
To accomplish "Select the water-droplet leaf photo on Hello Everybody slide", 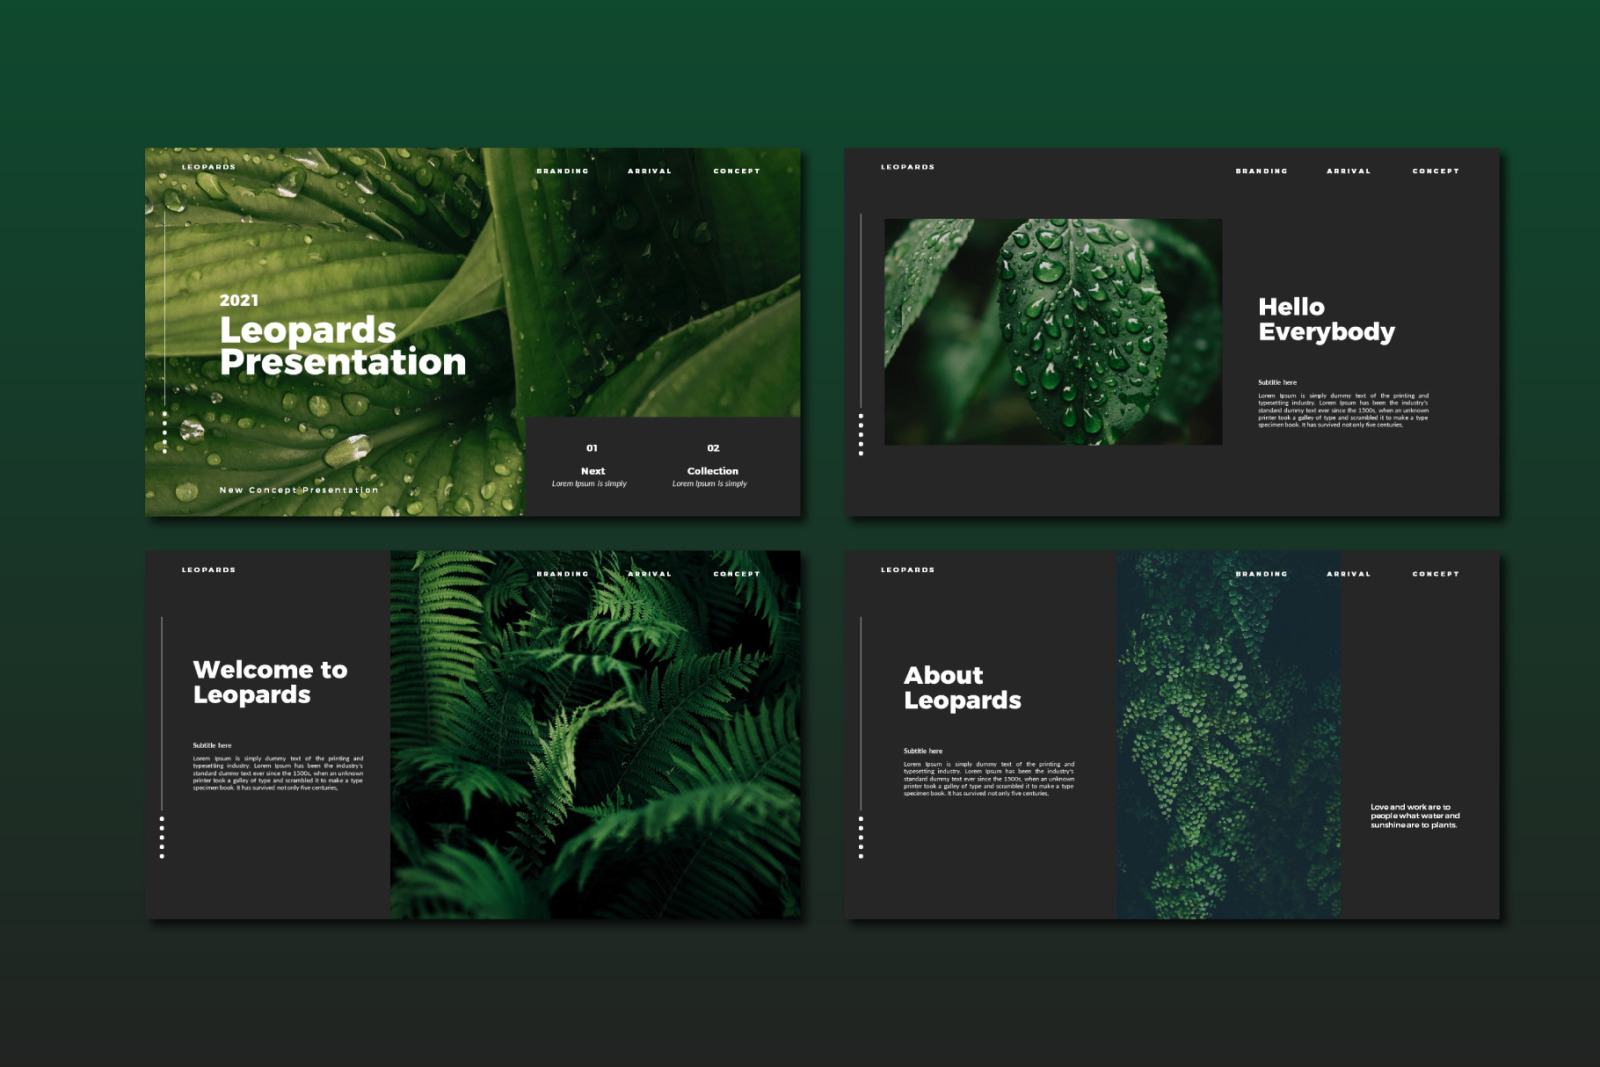I will pyautogui.click(x=1052, y=332).
